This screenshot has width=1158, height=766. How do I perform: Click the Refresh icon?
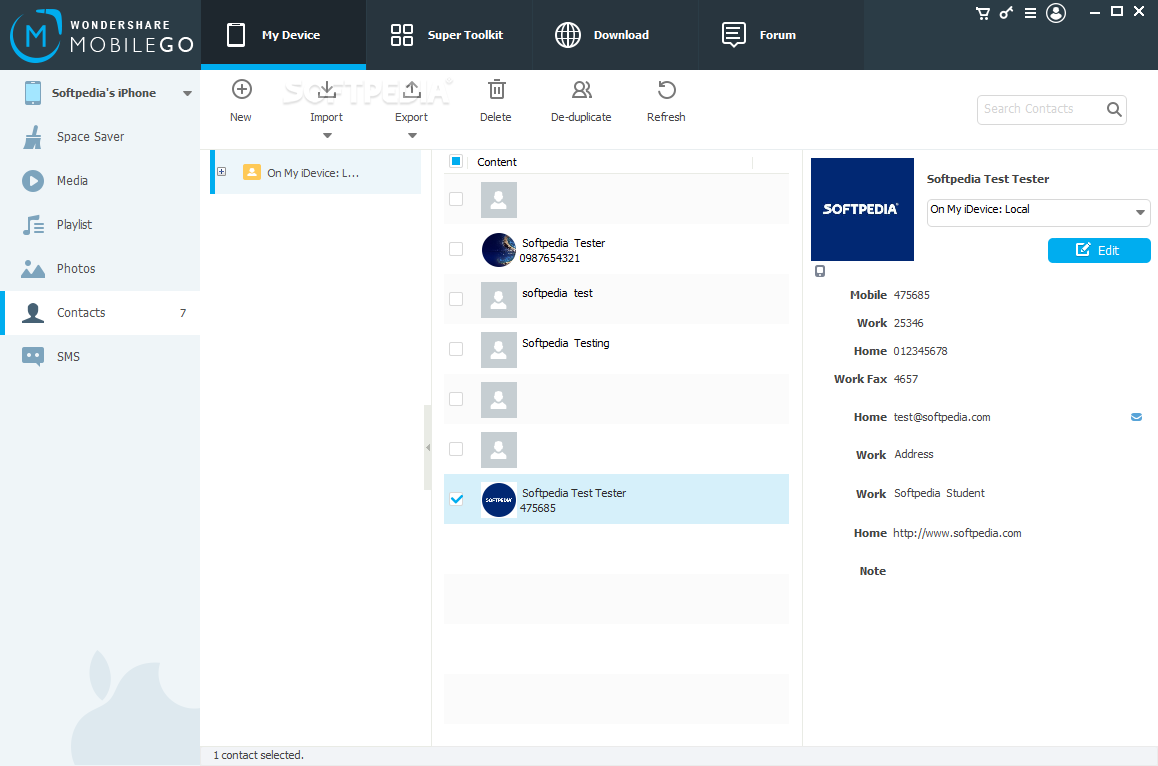point(666,89)
